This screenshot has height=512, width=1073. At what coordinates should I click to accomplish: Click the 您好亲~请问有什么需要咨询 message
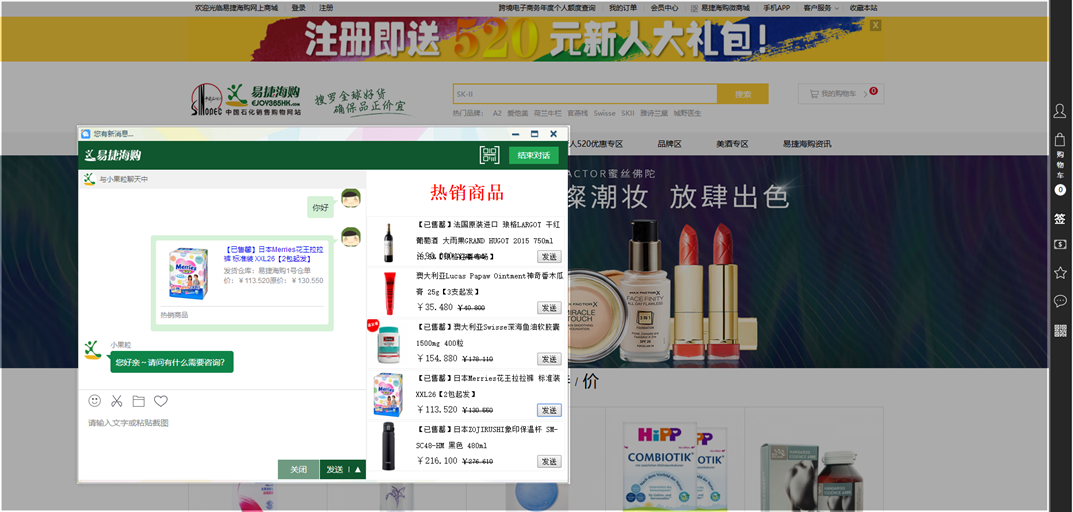172,362
